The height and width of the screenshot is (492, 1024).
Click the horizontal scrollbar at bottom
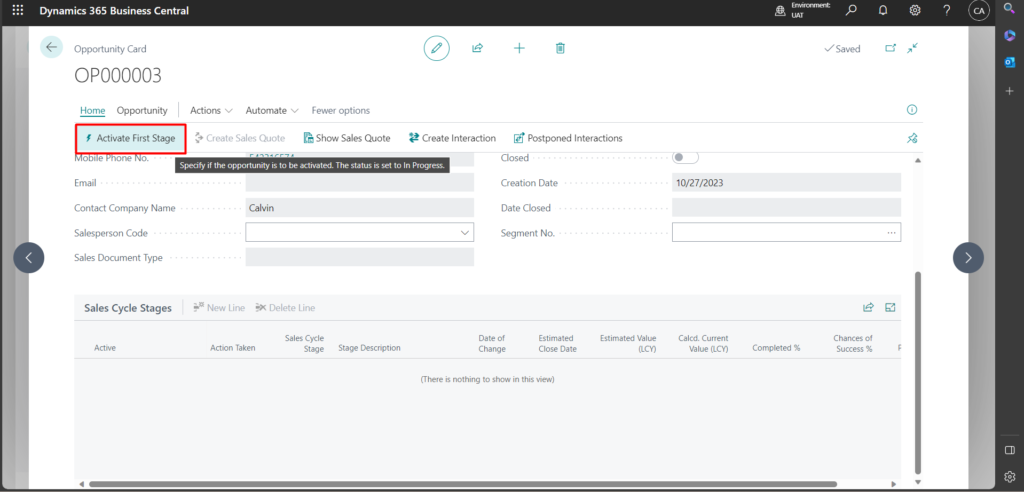(463, 484)
